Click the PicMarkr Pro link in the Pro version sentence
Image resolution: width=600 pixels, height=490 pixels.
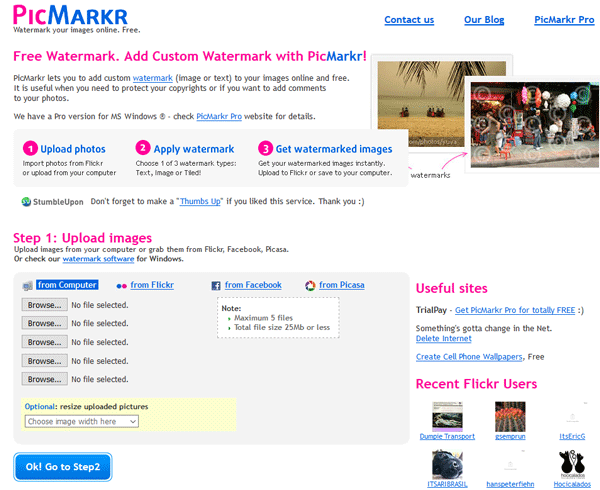pos(219,116)
